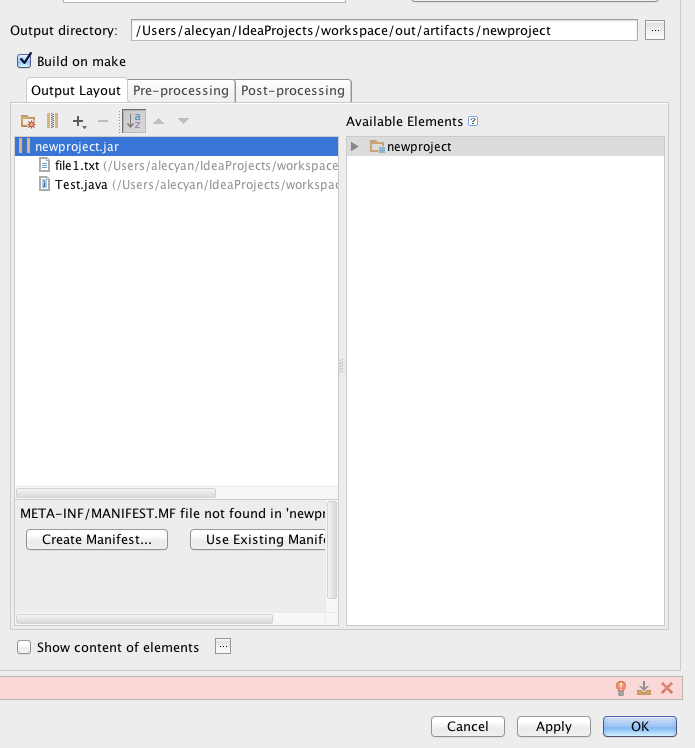The width and height of the screenshot is (695, 748).
Task: Click horizontal scrollbar under output tree
Action: (116, 493)
